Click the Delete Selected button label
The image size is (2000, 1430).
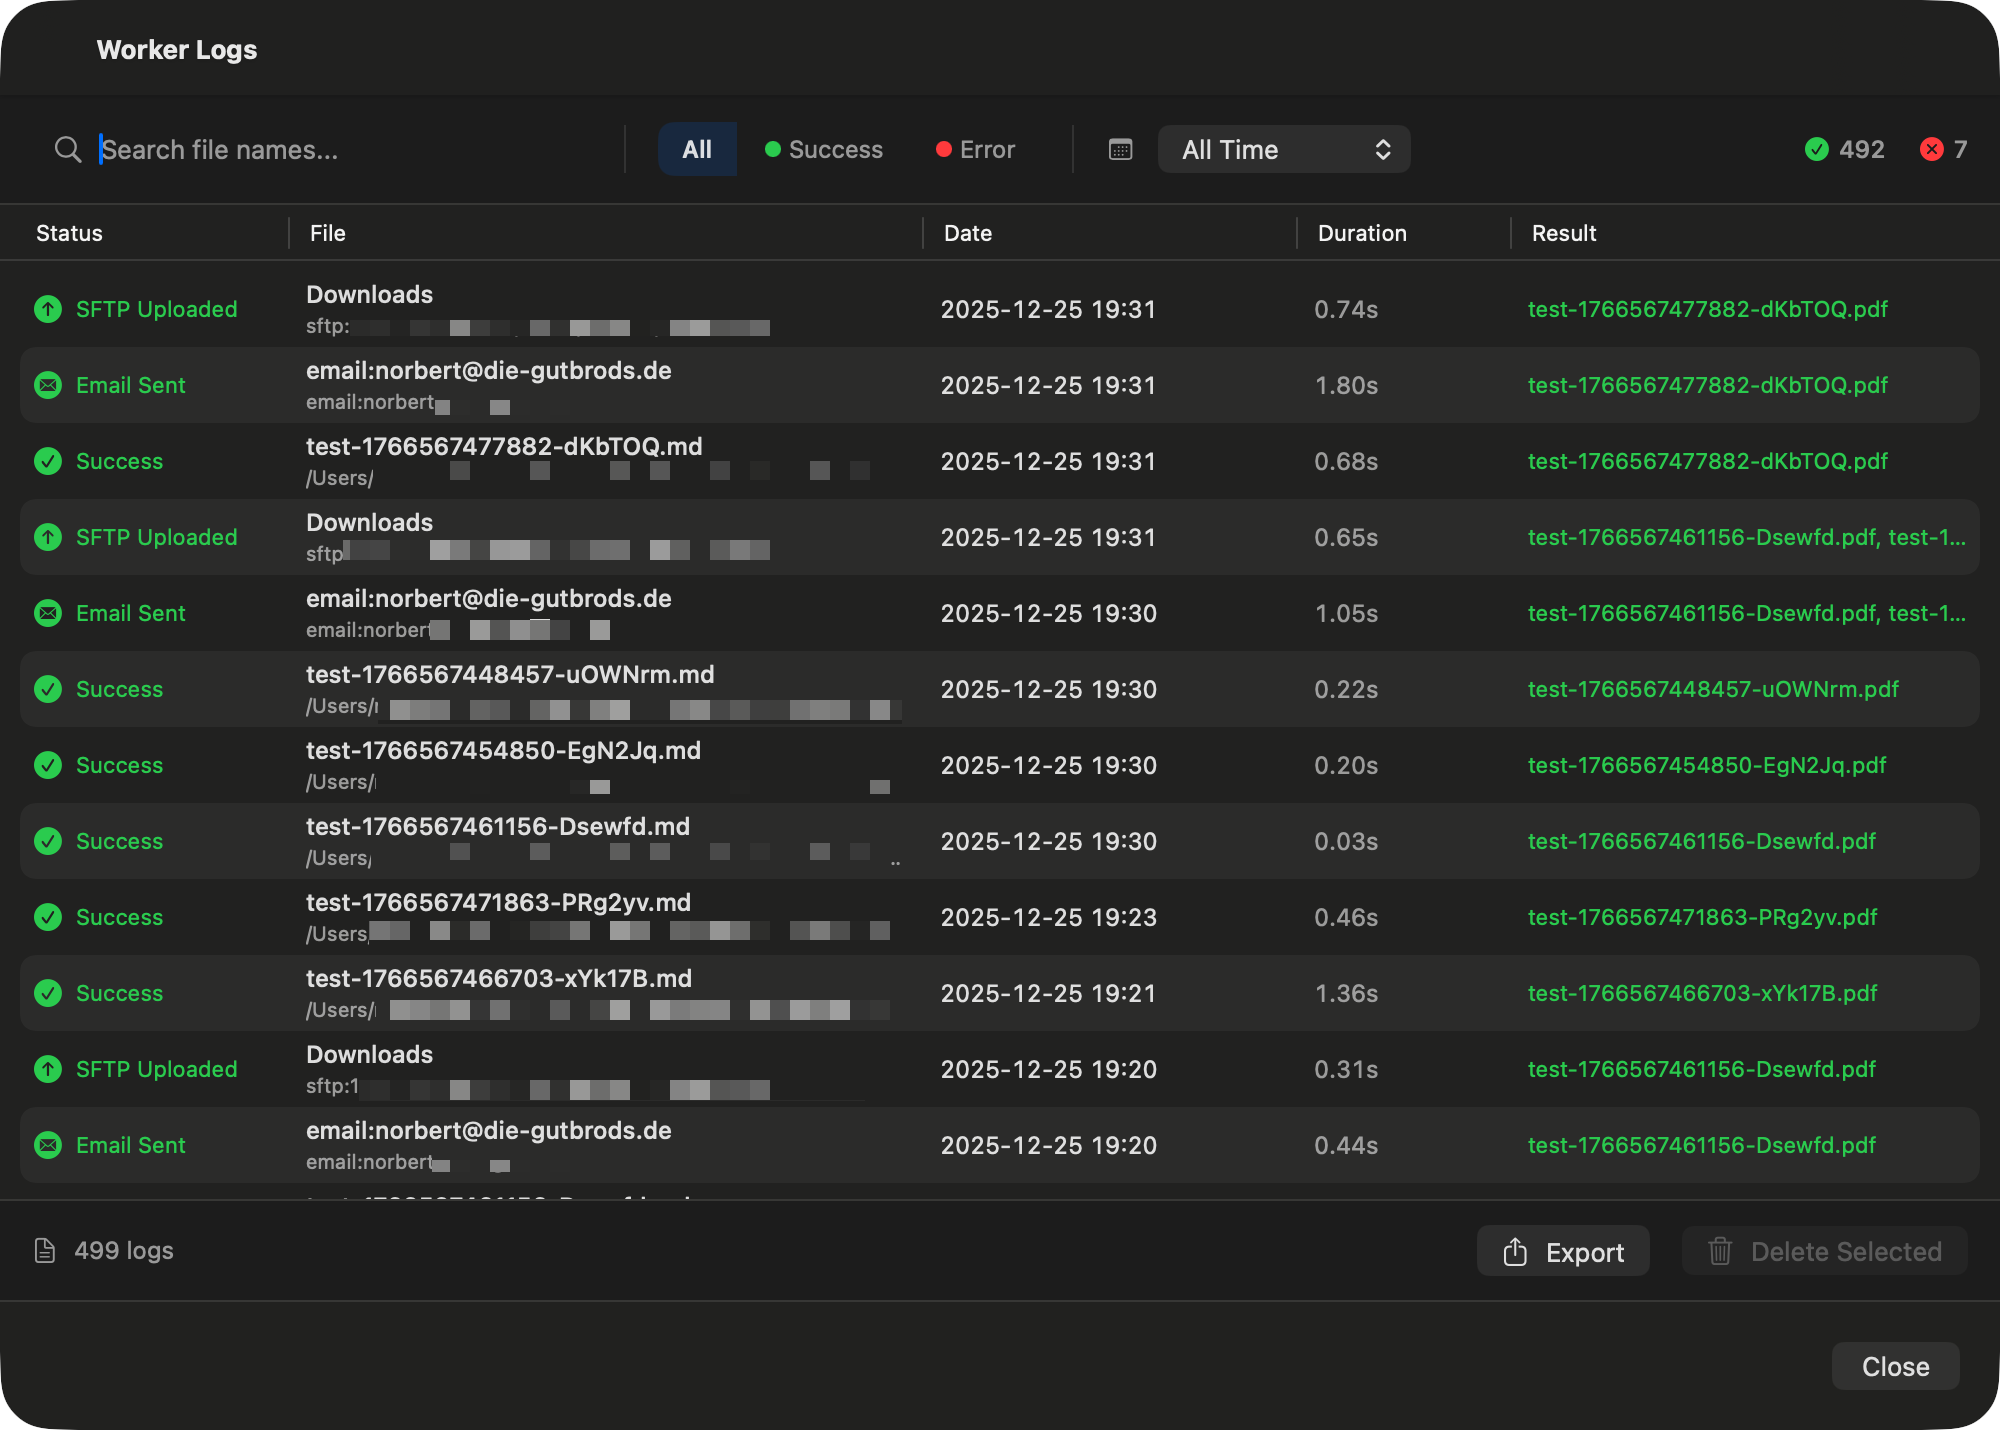coord(1846,1252)
